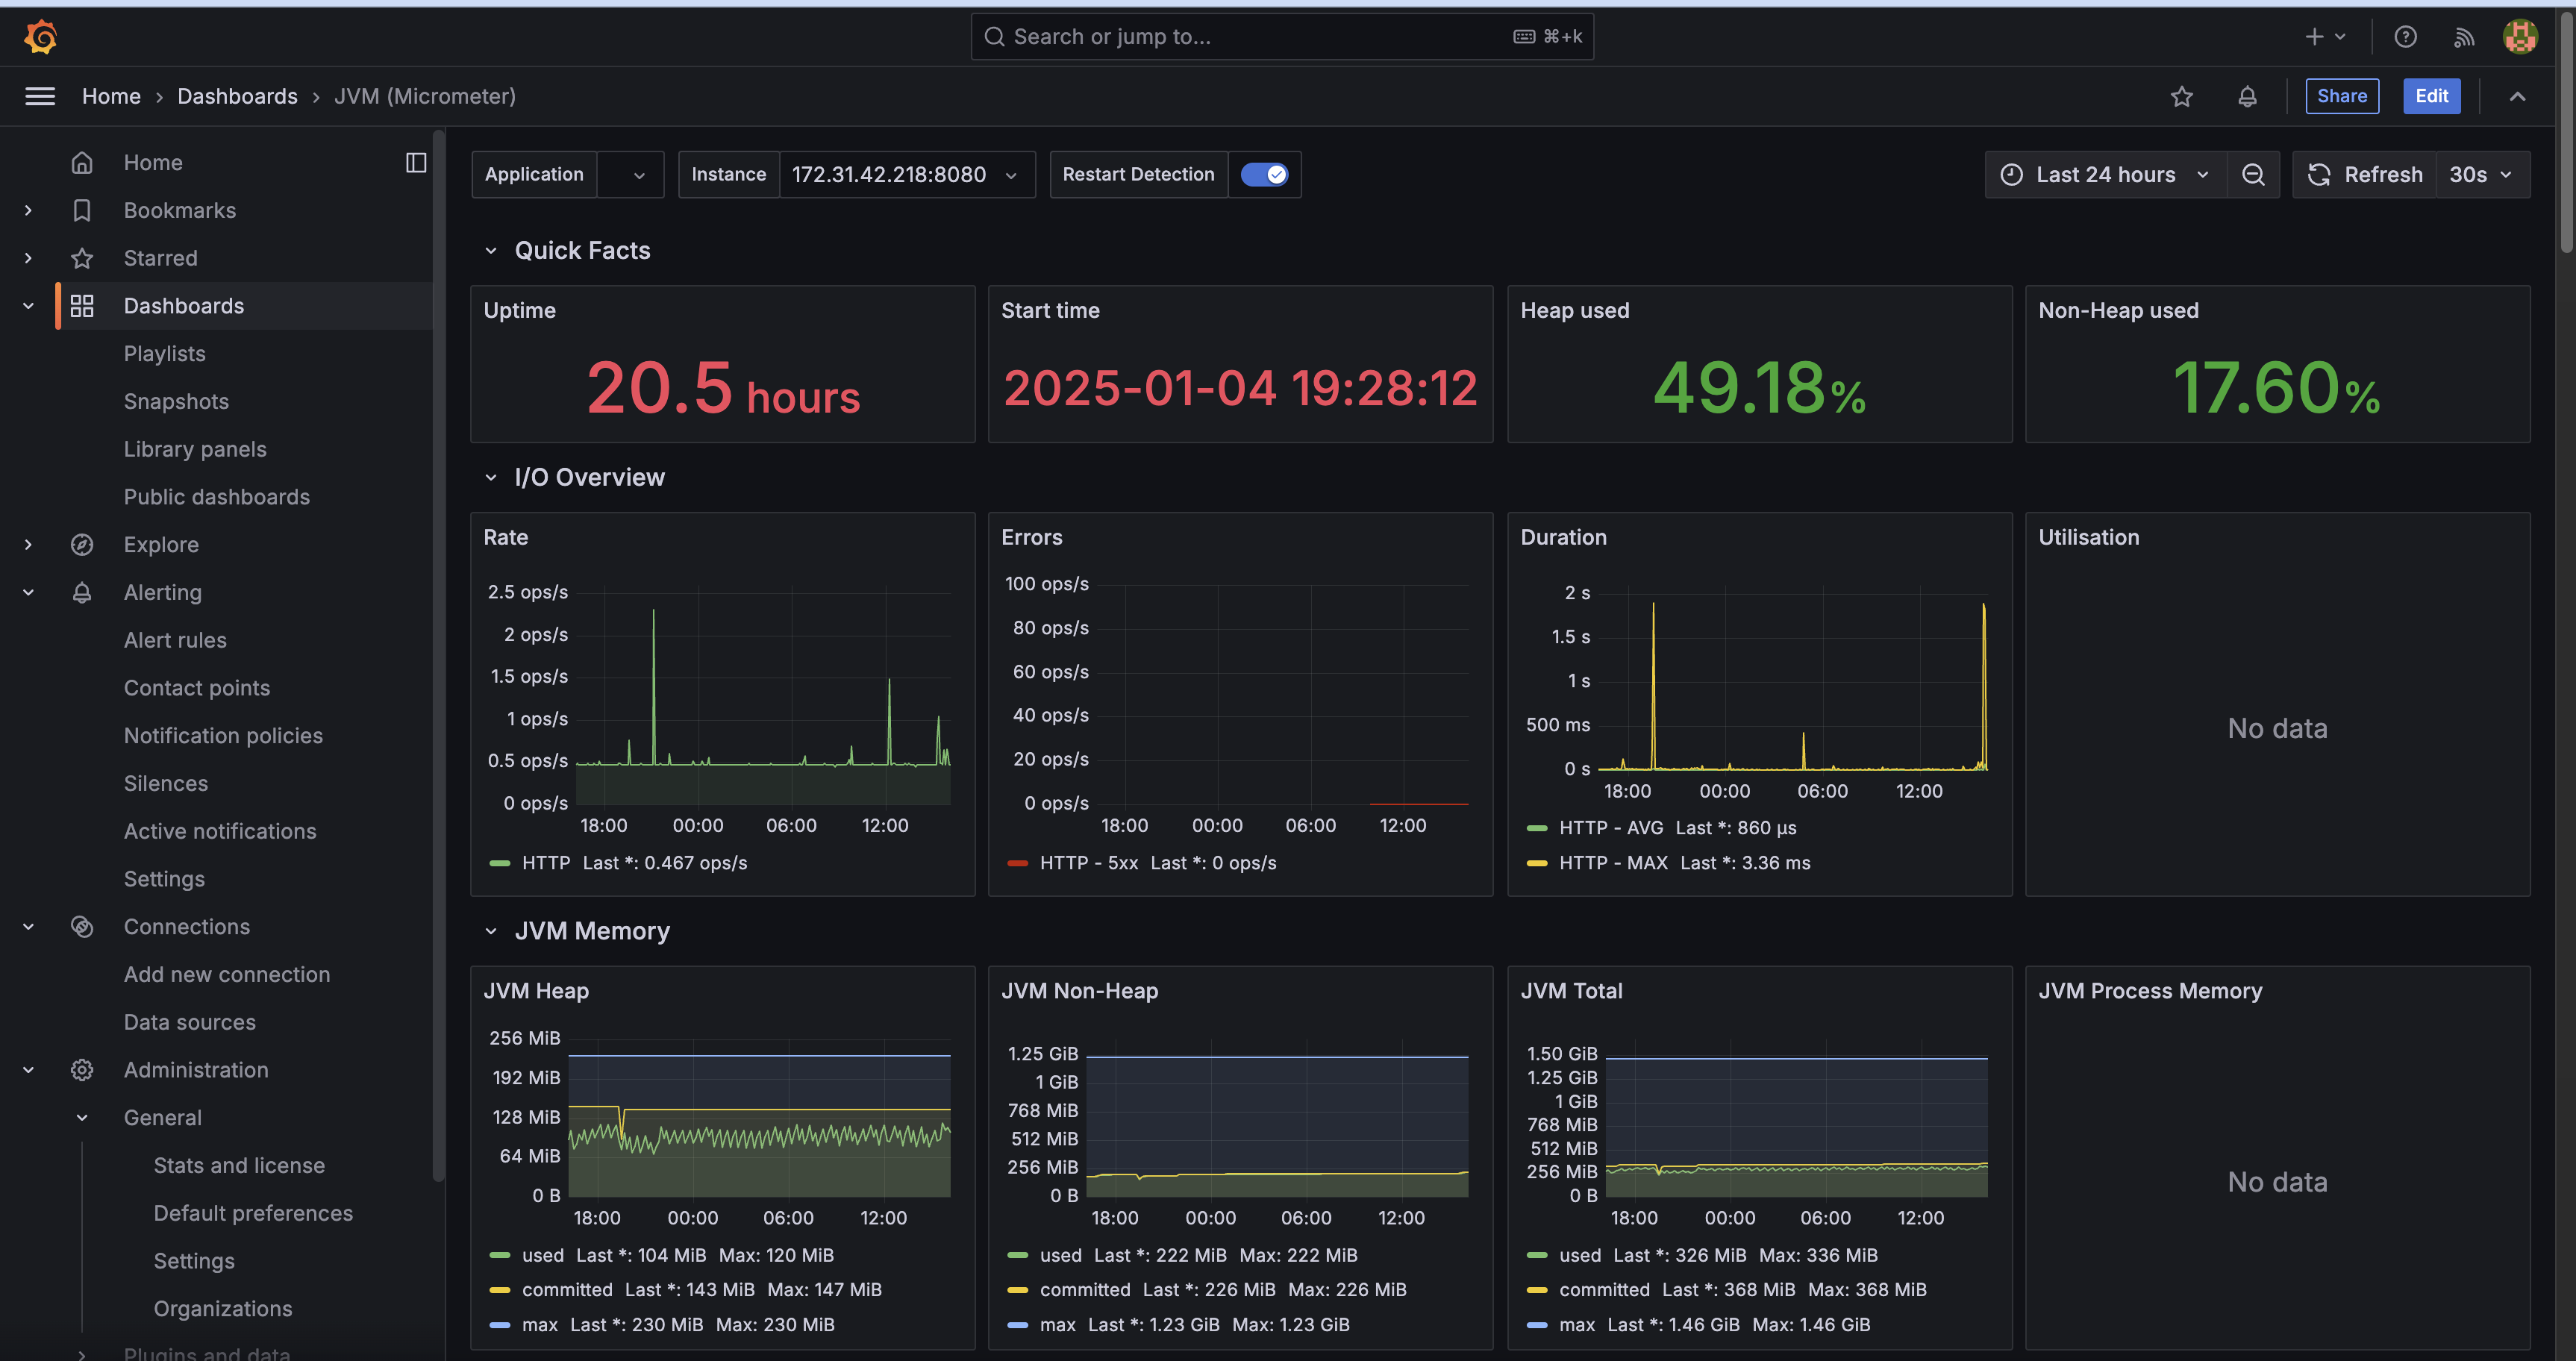Go to Home breadcrumb link
The width and height of the screenshot is (2576, 1361).
coord(111,96)
